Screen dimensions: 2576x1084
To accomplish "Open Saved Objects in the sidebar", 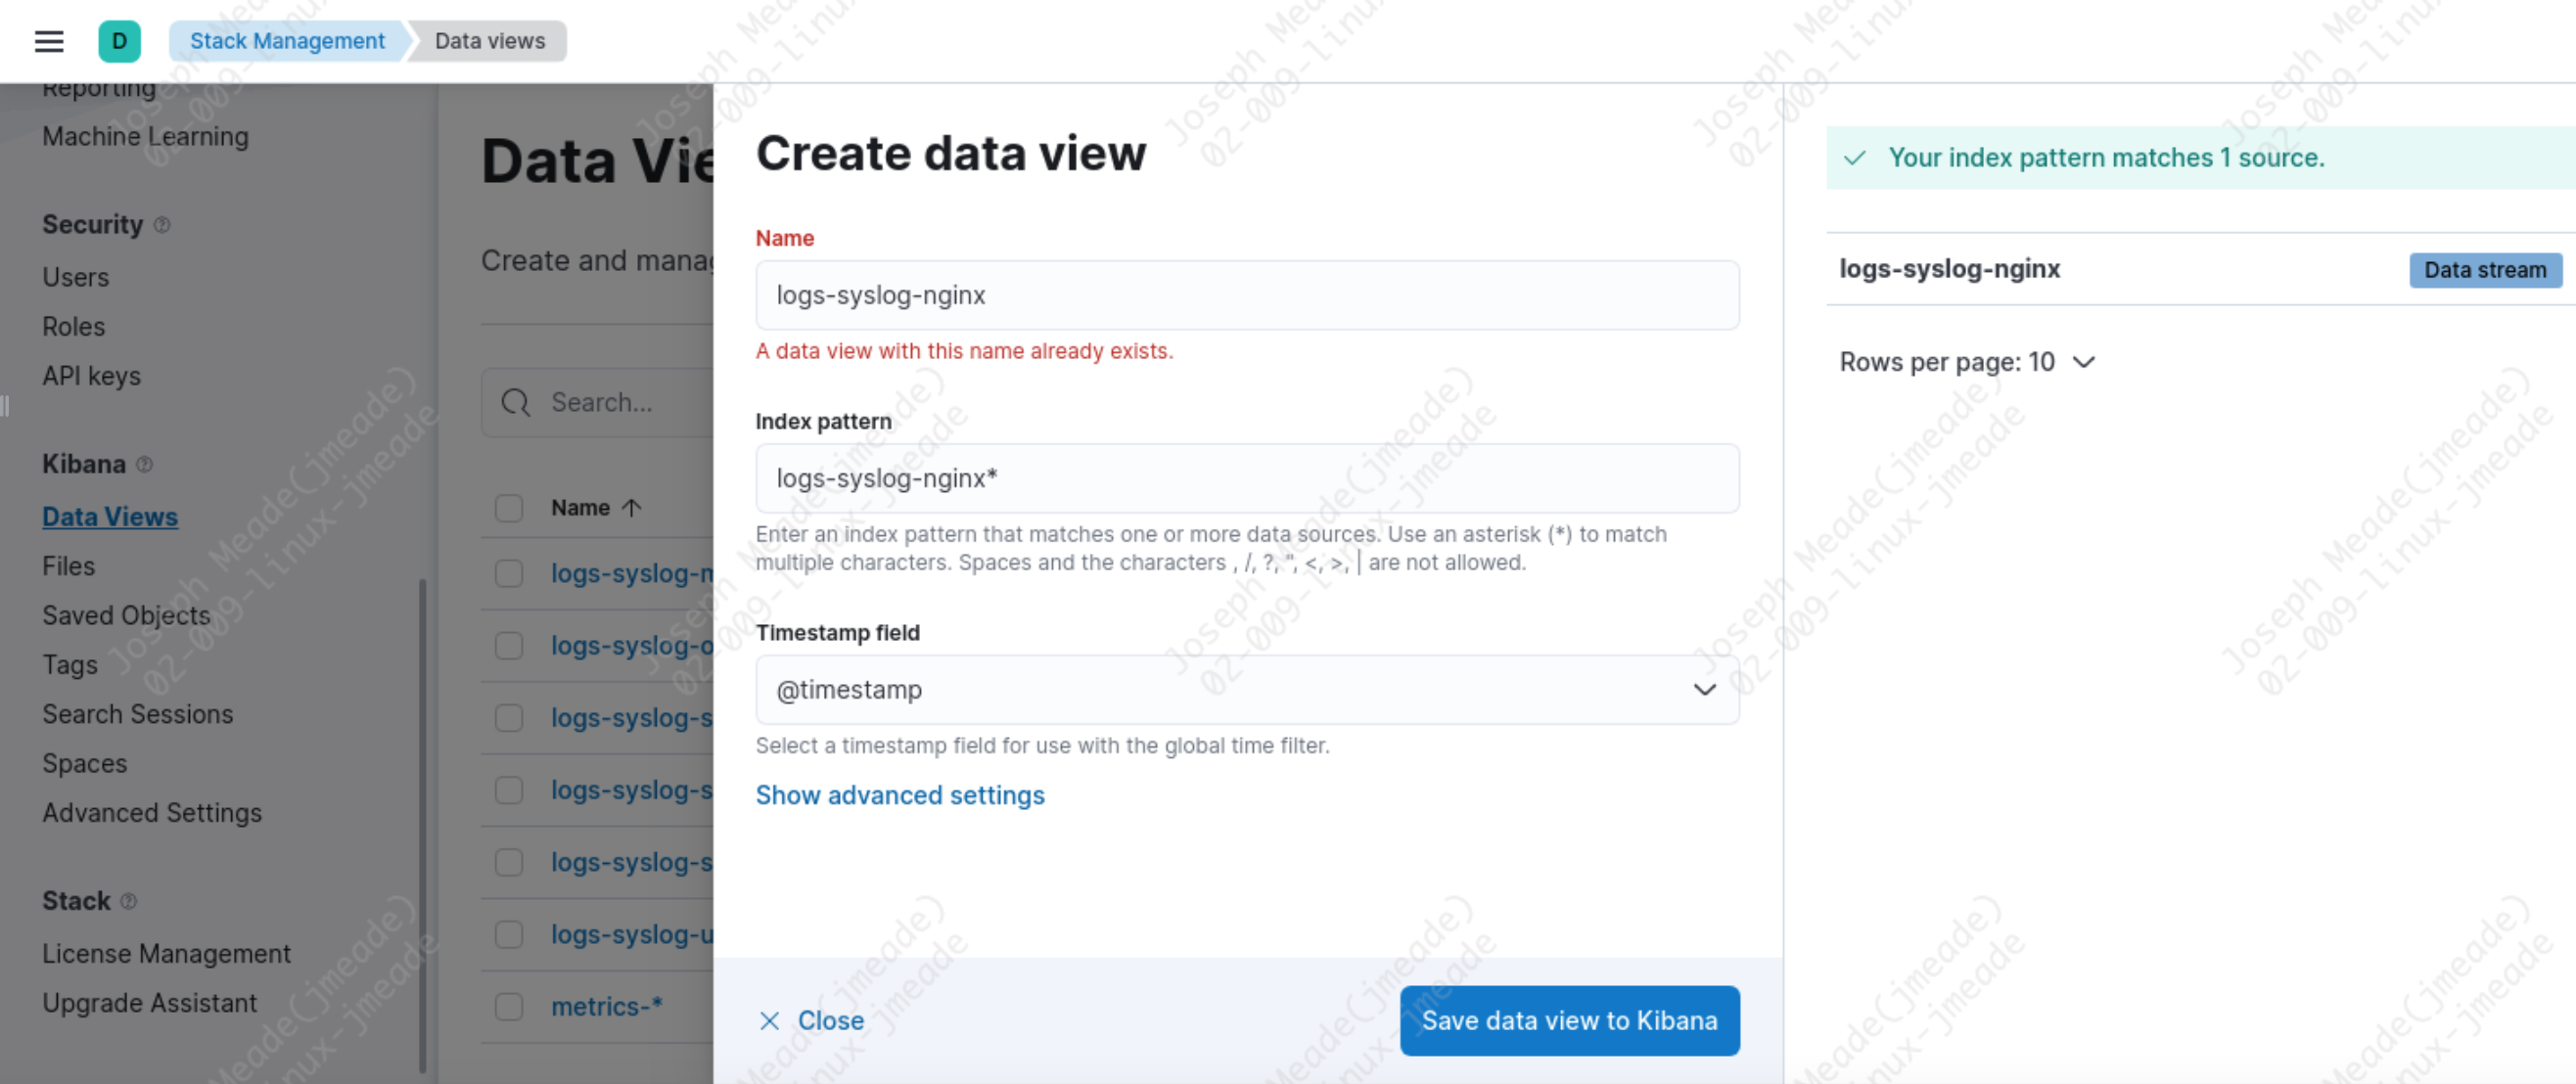I will pos(126,615).
